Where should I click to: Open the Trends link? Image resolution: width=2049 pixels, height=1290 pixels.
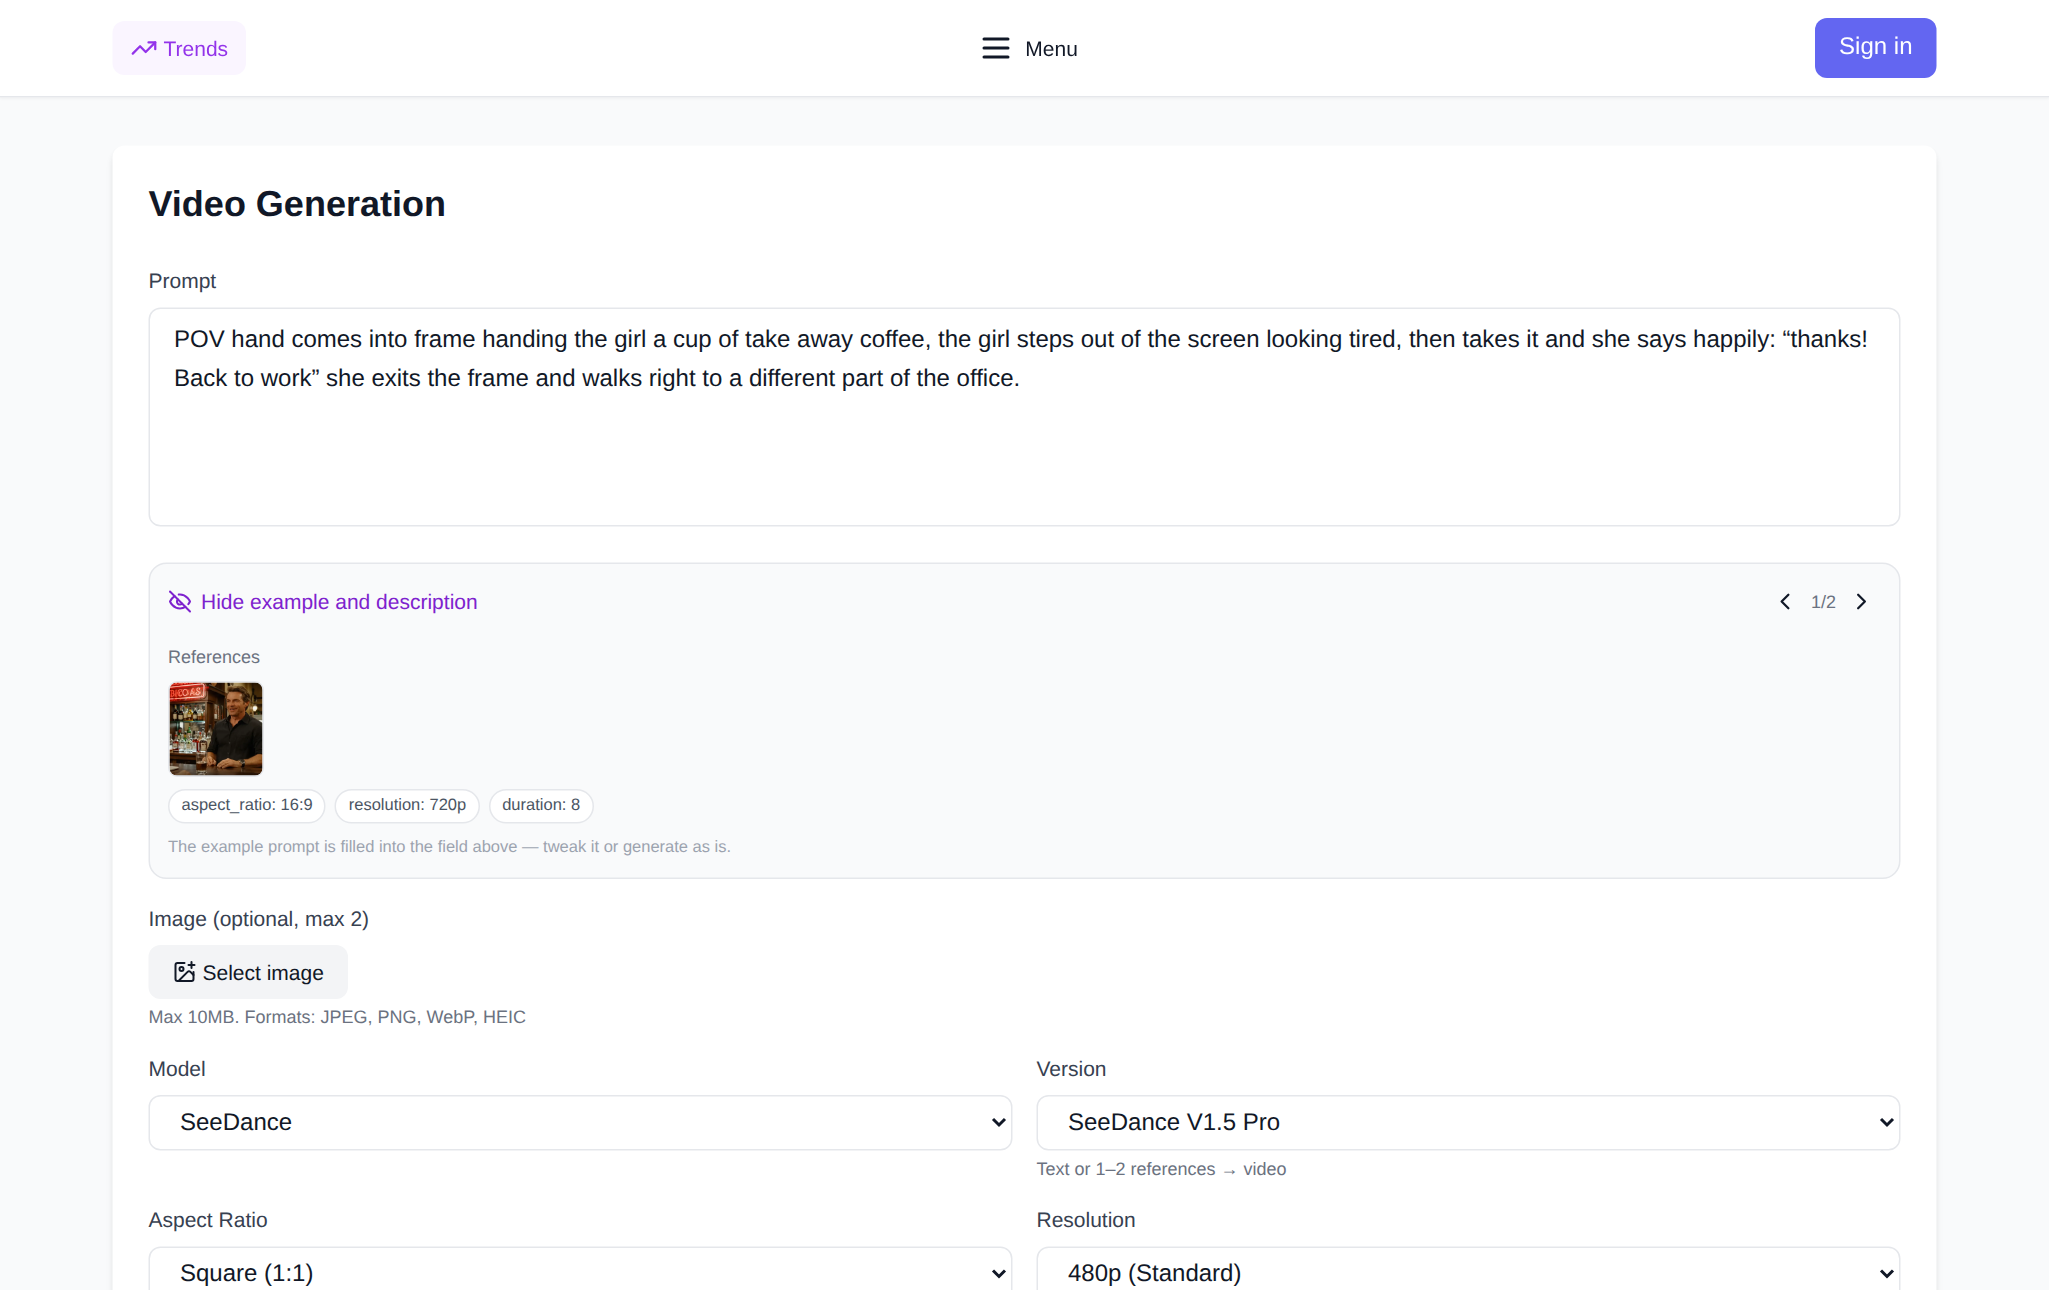click(x=179, y=48)
